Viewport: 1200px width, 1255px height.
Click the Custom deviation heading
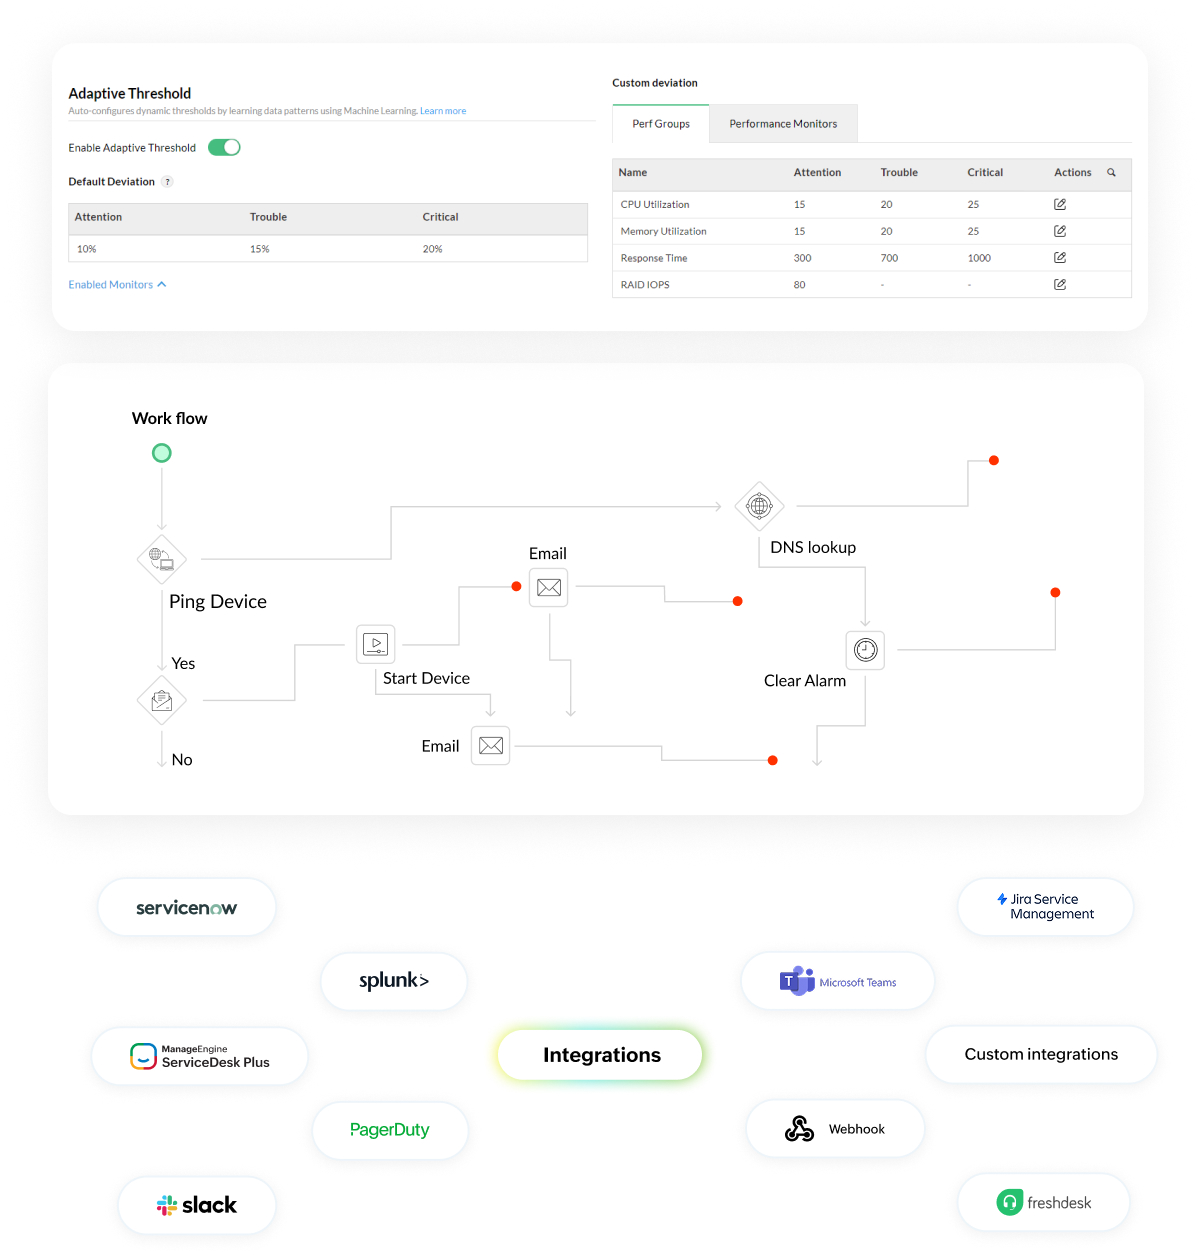655,83
